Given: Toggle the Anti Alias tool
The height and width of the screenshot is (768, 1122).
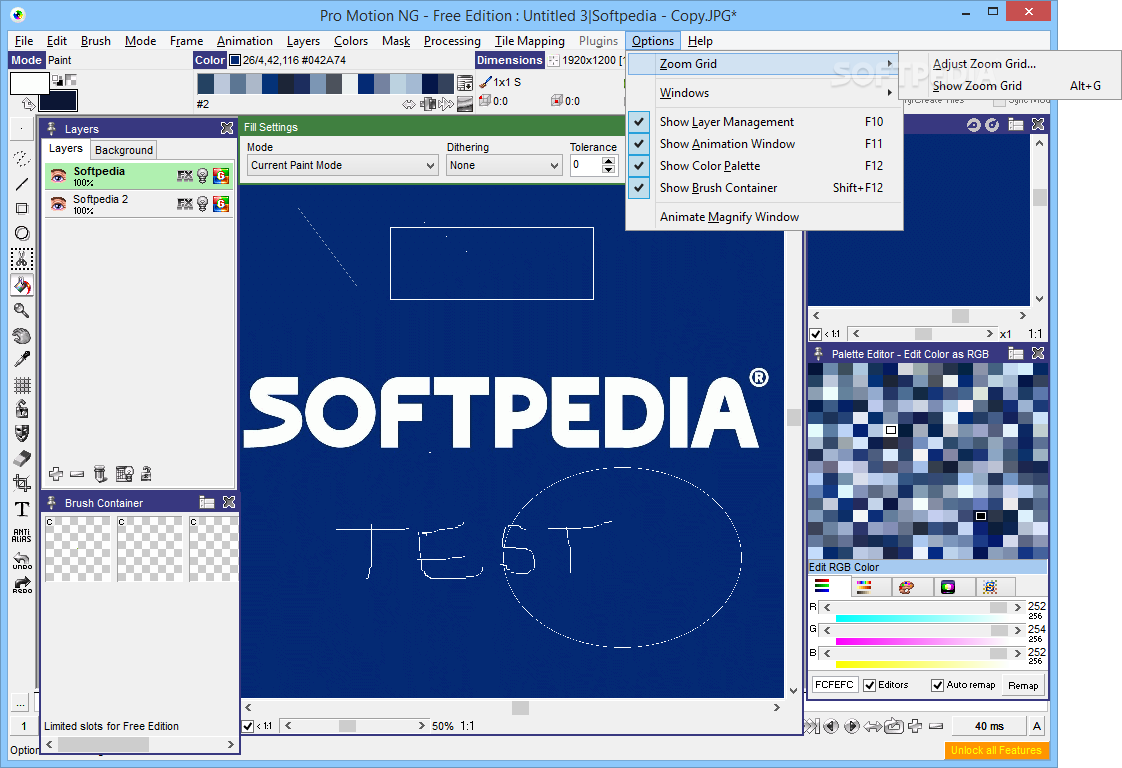Looking at the screenshot, I should pos(21,535).
